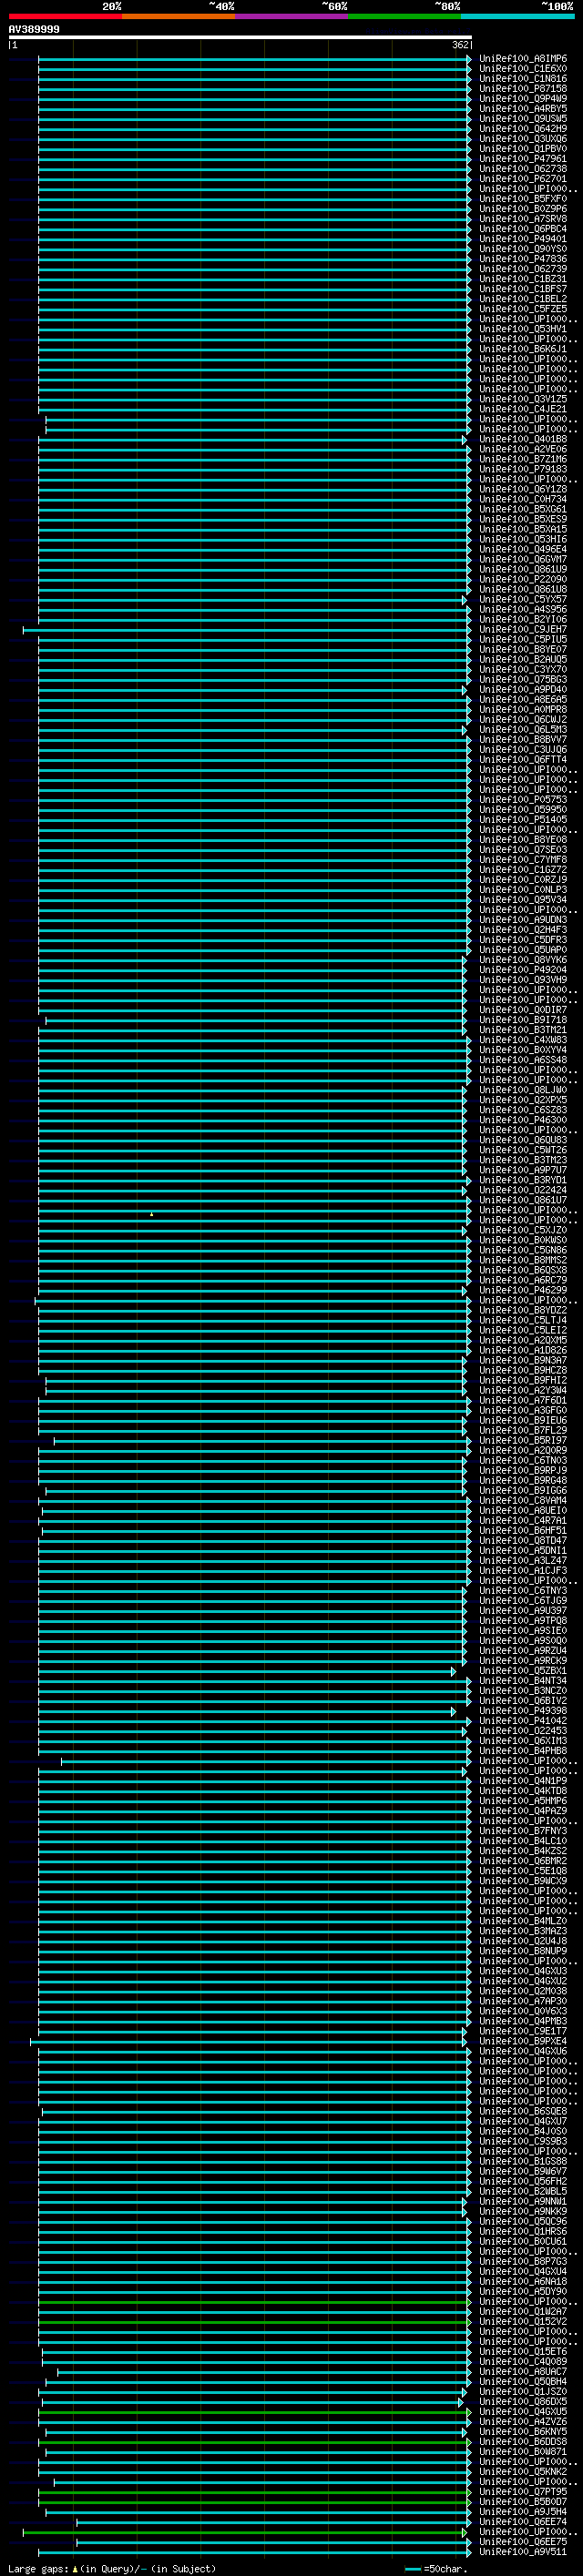Click the red 20% identity legend segment
Viewport: 583px width, 2576px height.
tap(65, 16)
